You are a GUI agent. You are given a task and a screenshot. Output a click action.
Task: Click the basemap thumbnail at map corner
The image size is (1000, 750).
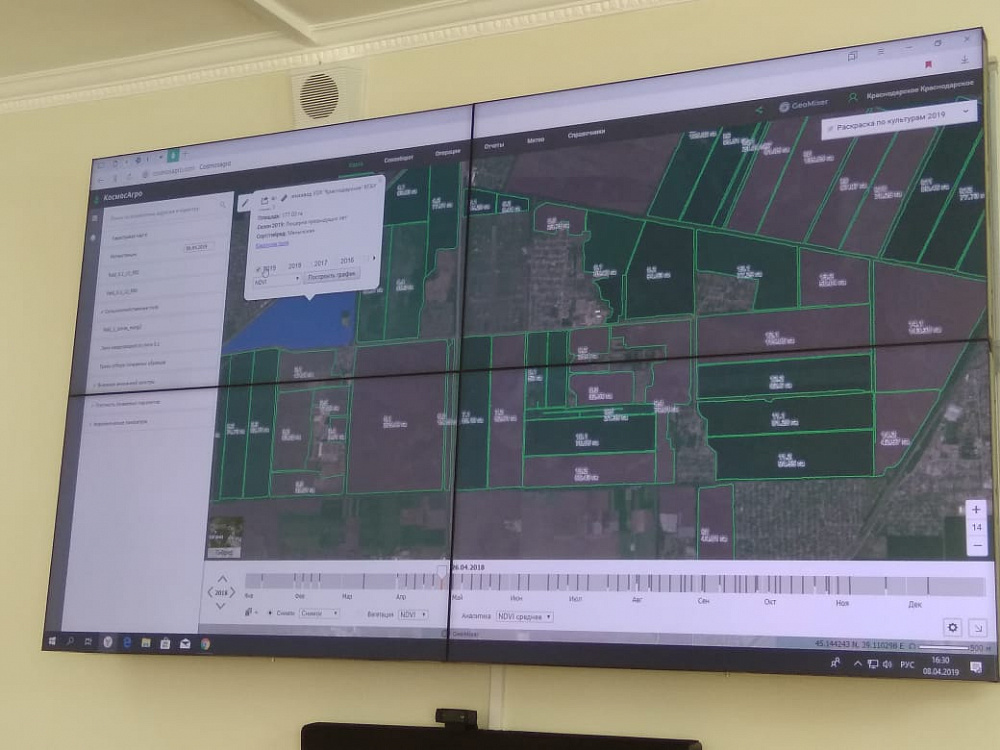(x=226, y=538)
